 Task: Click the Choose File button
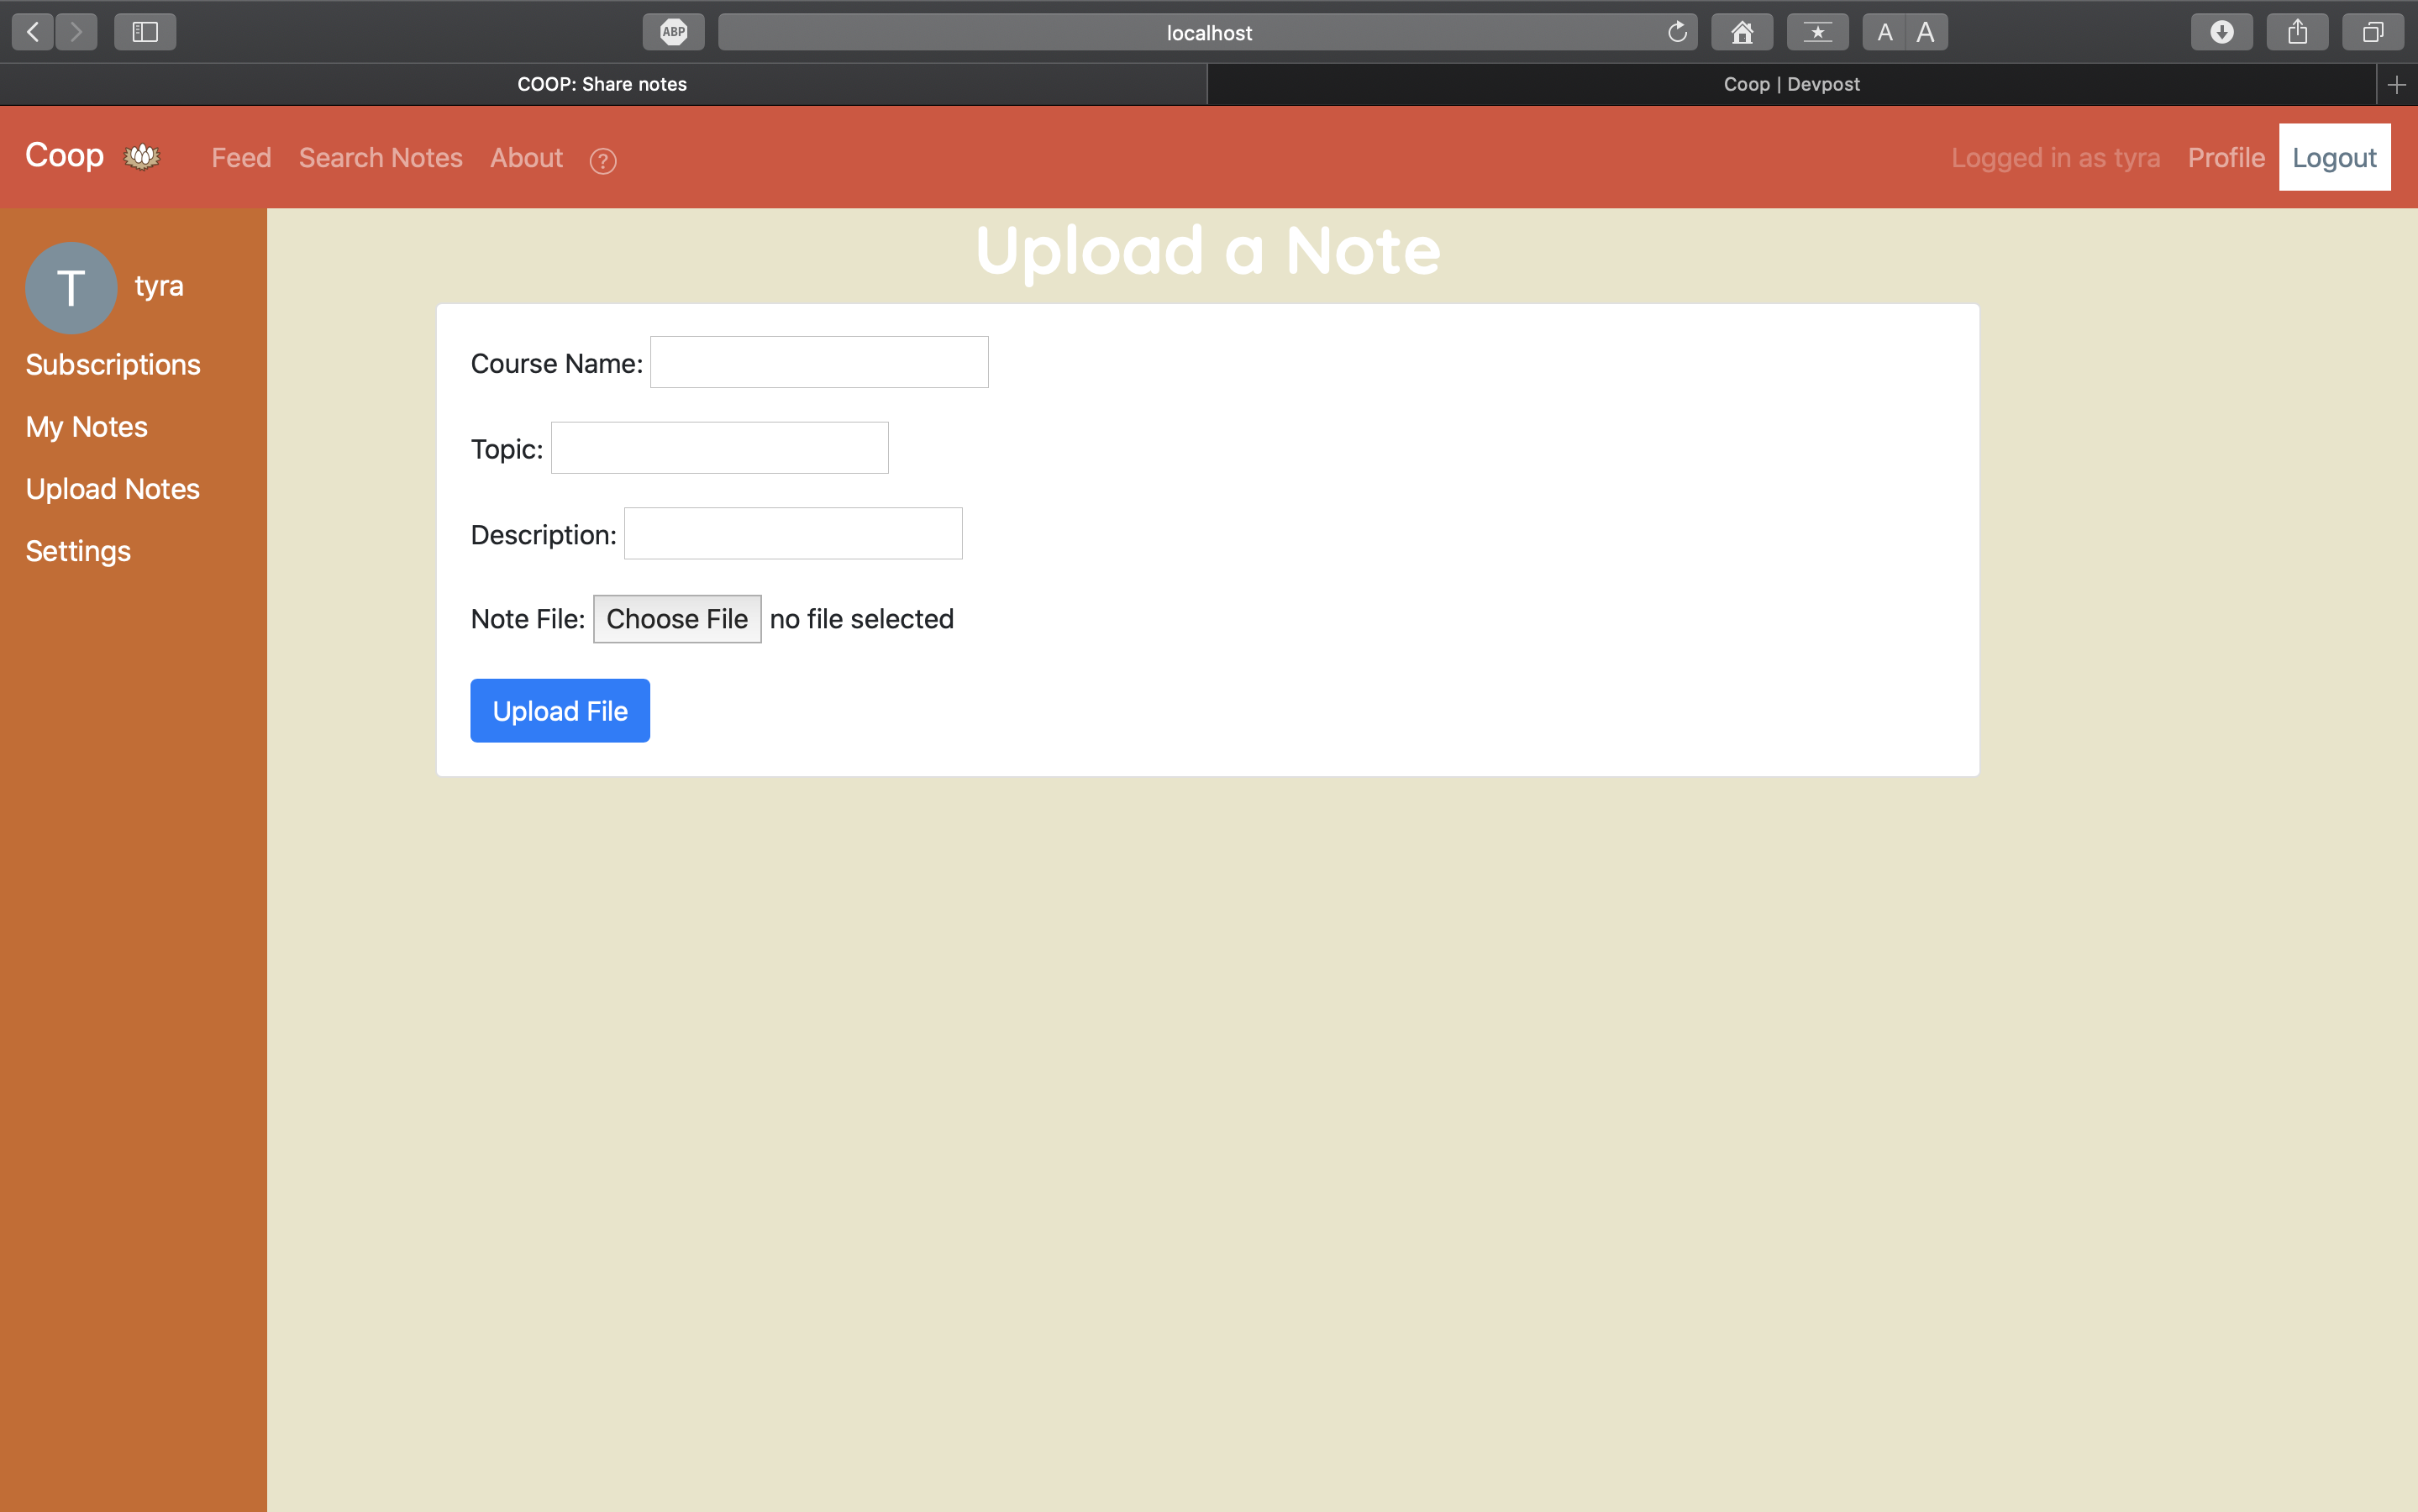677,619
